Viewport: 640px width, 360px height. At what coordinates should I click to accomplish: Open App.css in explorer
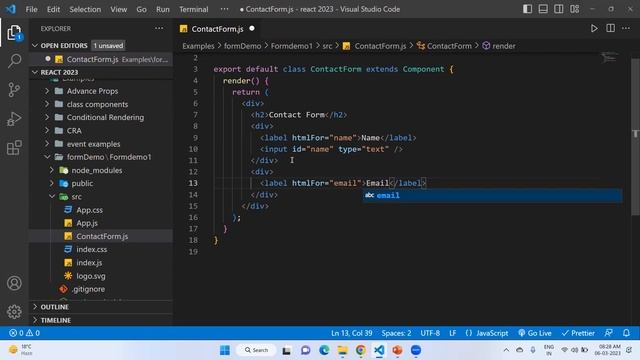point(89,210)
